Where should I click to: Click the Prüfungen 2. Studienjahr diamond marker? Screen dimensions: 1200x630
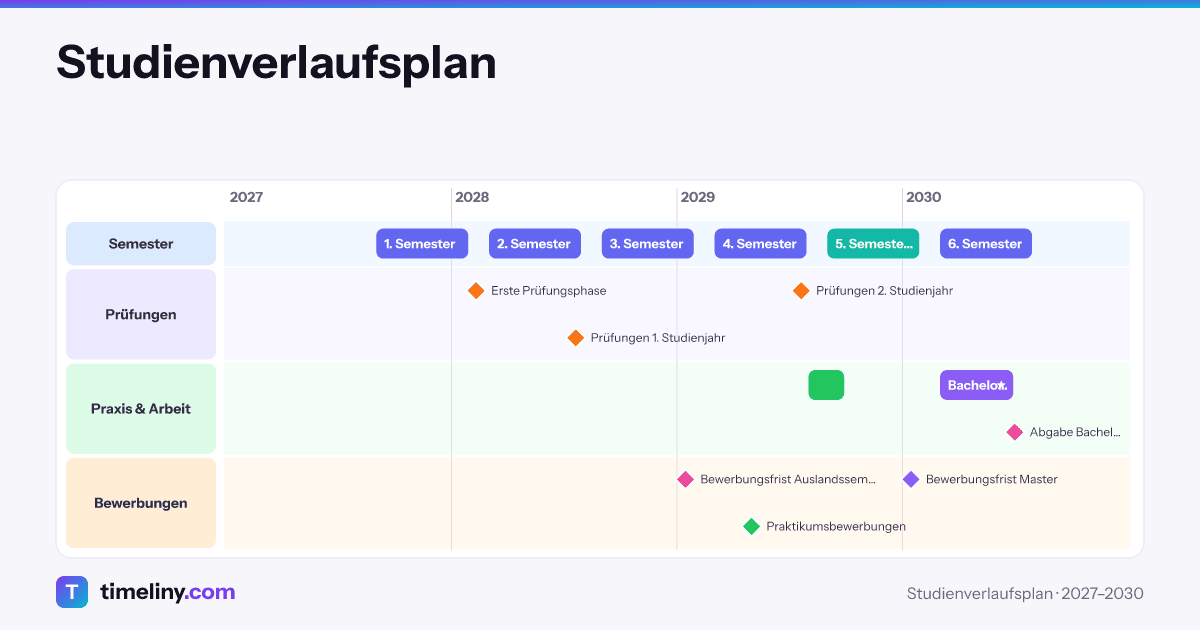coord(801,291)
